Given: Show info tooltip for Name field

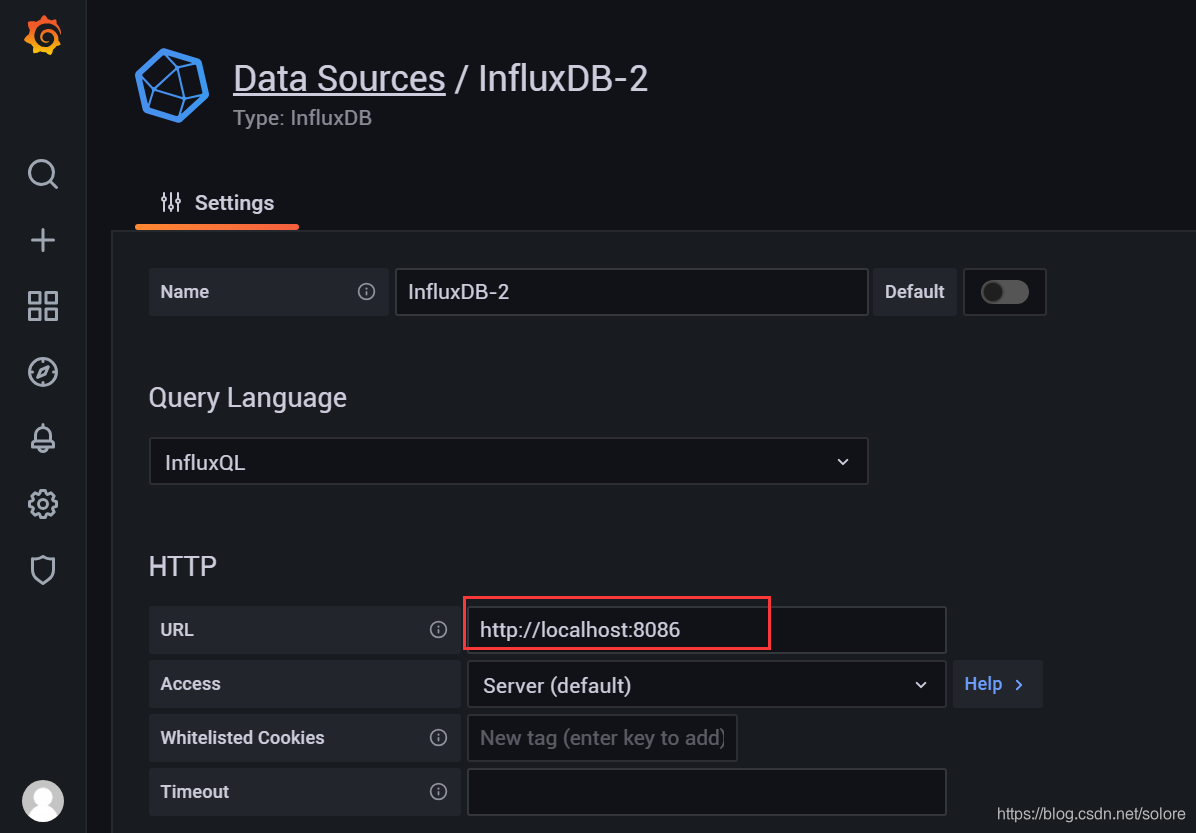Looking at the screenshot, I should [366, 291].
